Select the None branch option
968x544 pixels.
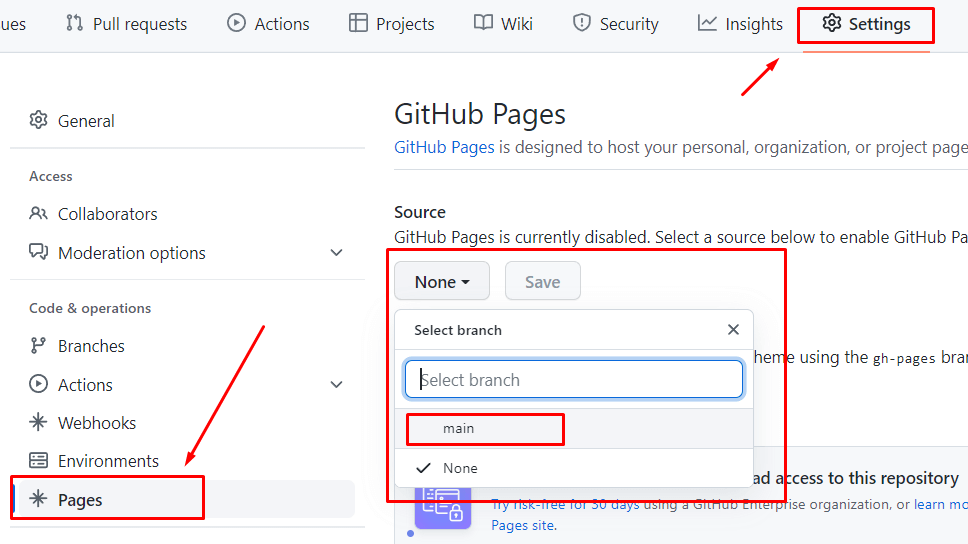click(574, 468)
